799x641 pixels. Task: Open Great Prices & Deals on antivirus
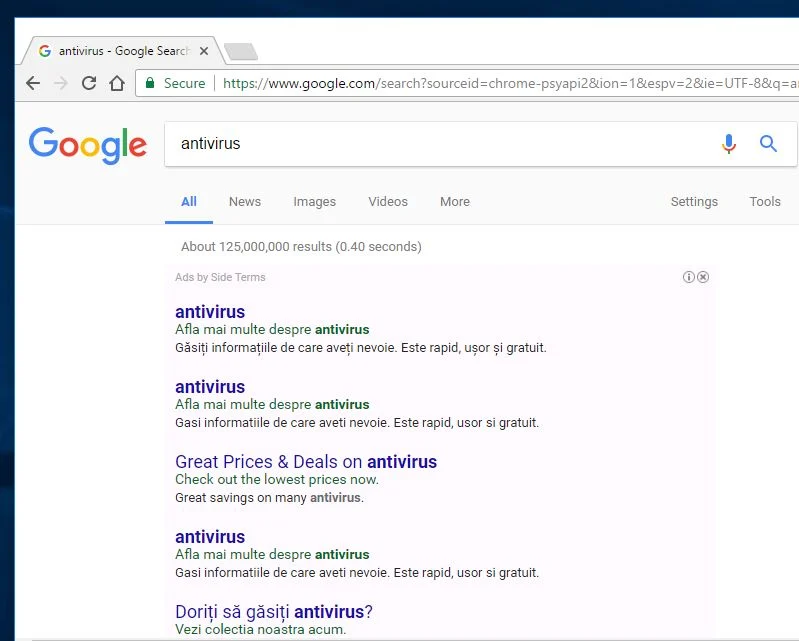click(x=306, y=462)
